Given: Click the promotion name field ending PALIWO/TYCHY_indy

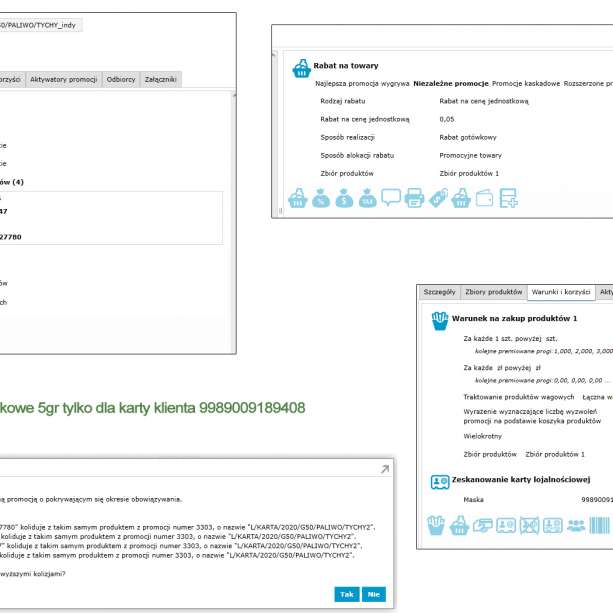Looking at the screenshot, I should tap(39, 25).
